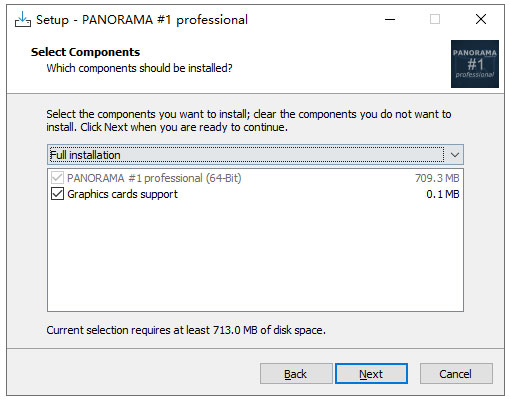510x400 pixels.
Task: Cancel the installation
Action: tap(456, 374)
